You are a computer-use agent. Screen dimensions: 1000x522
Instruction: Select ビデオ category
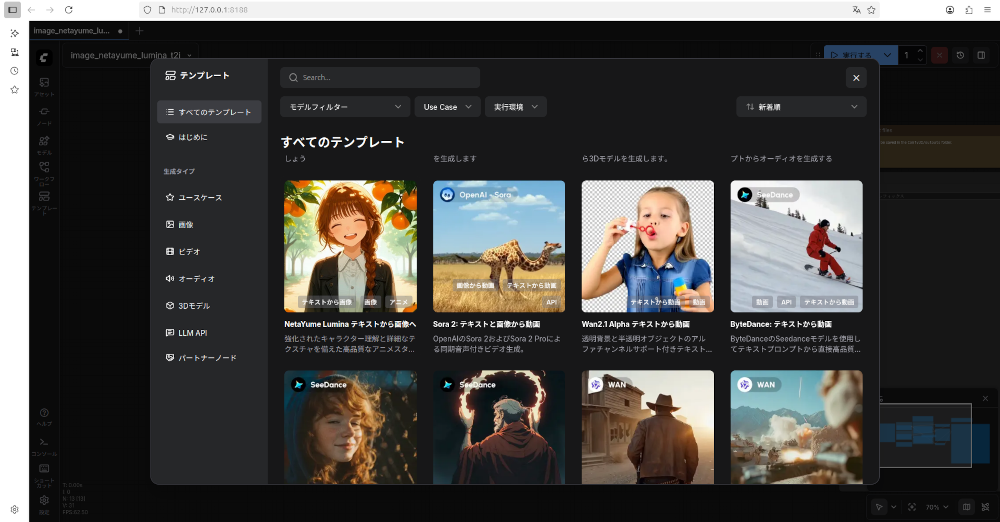[x=209, y=251]
